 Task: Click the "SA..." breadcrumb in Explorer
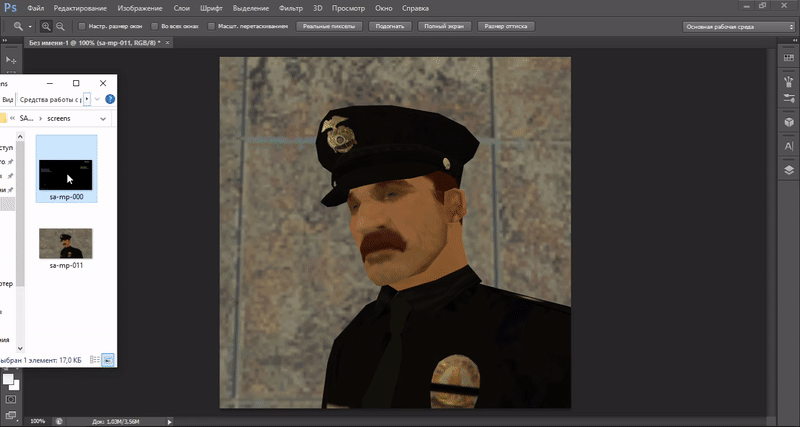click(27, 118)
